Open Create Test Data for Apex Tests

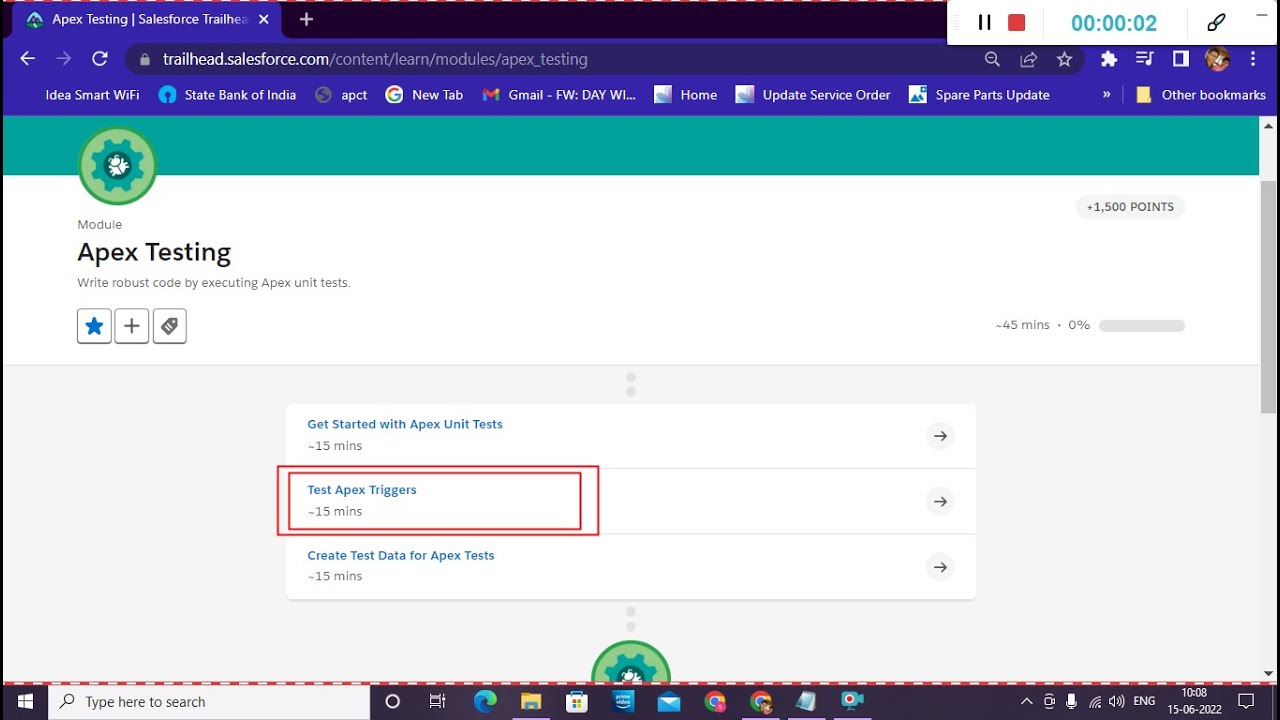[401, 555]
